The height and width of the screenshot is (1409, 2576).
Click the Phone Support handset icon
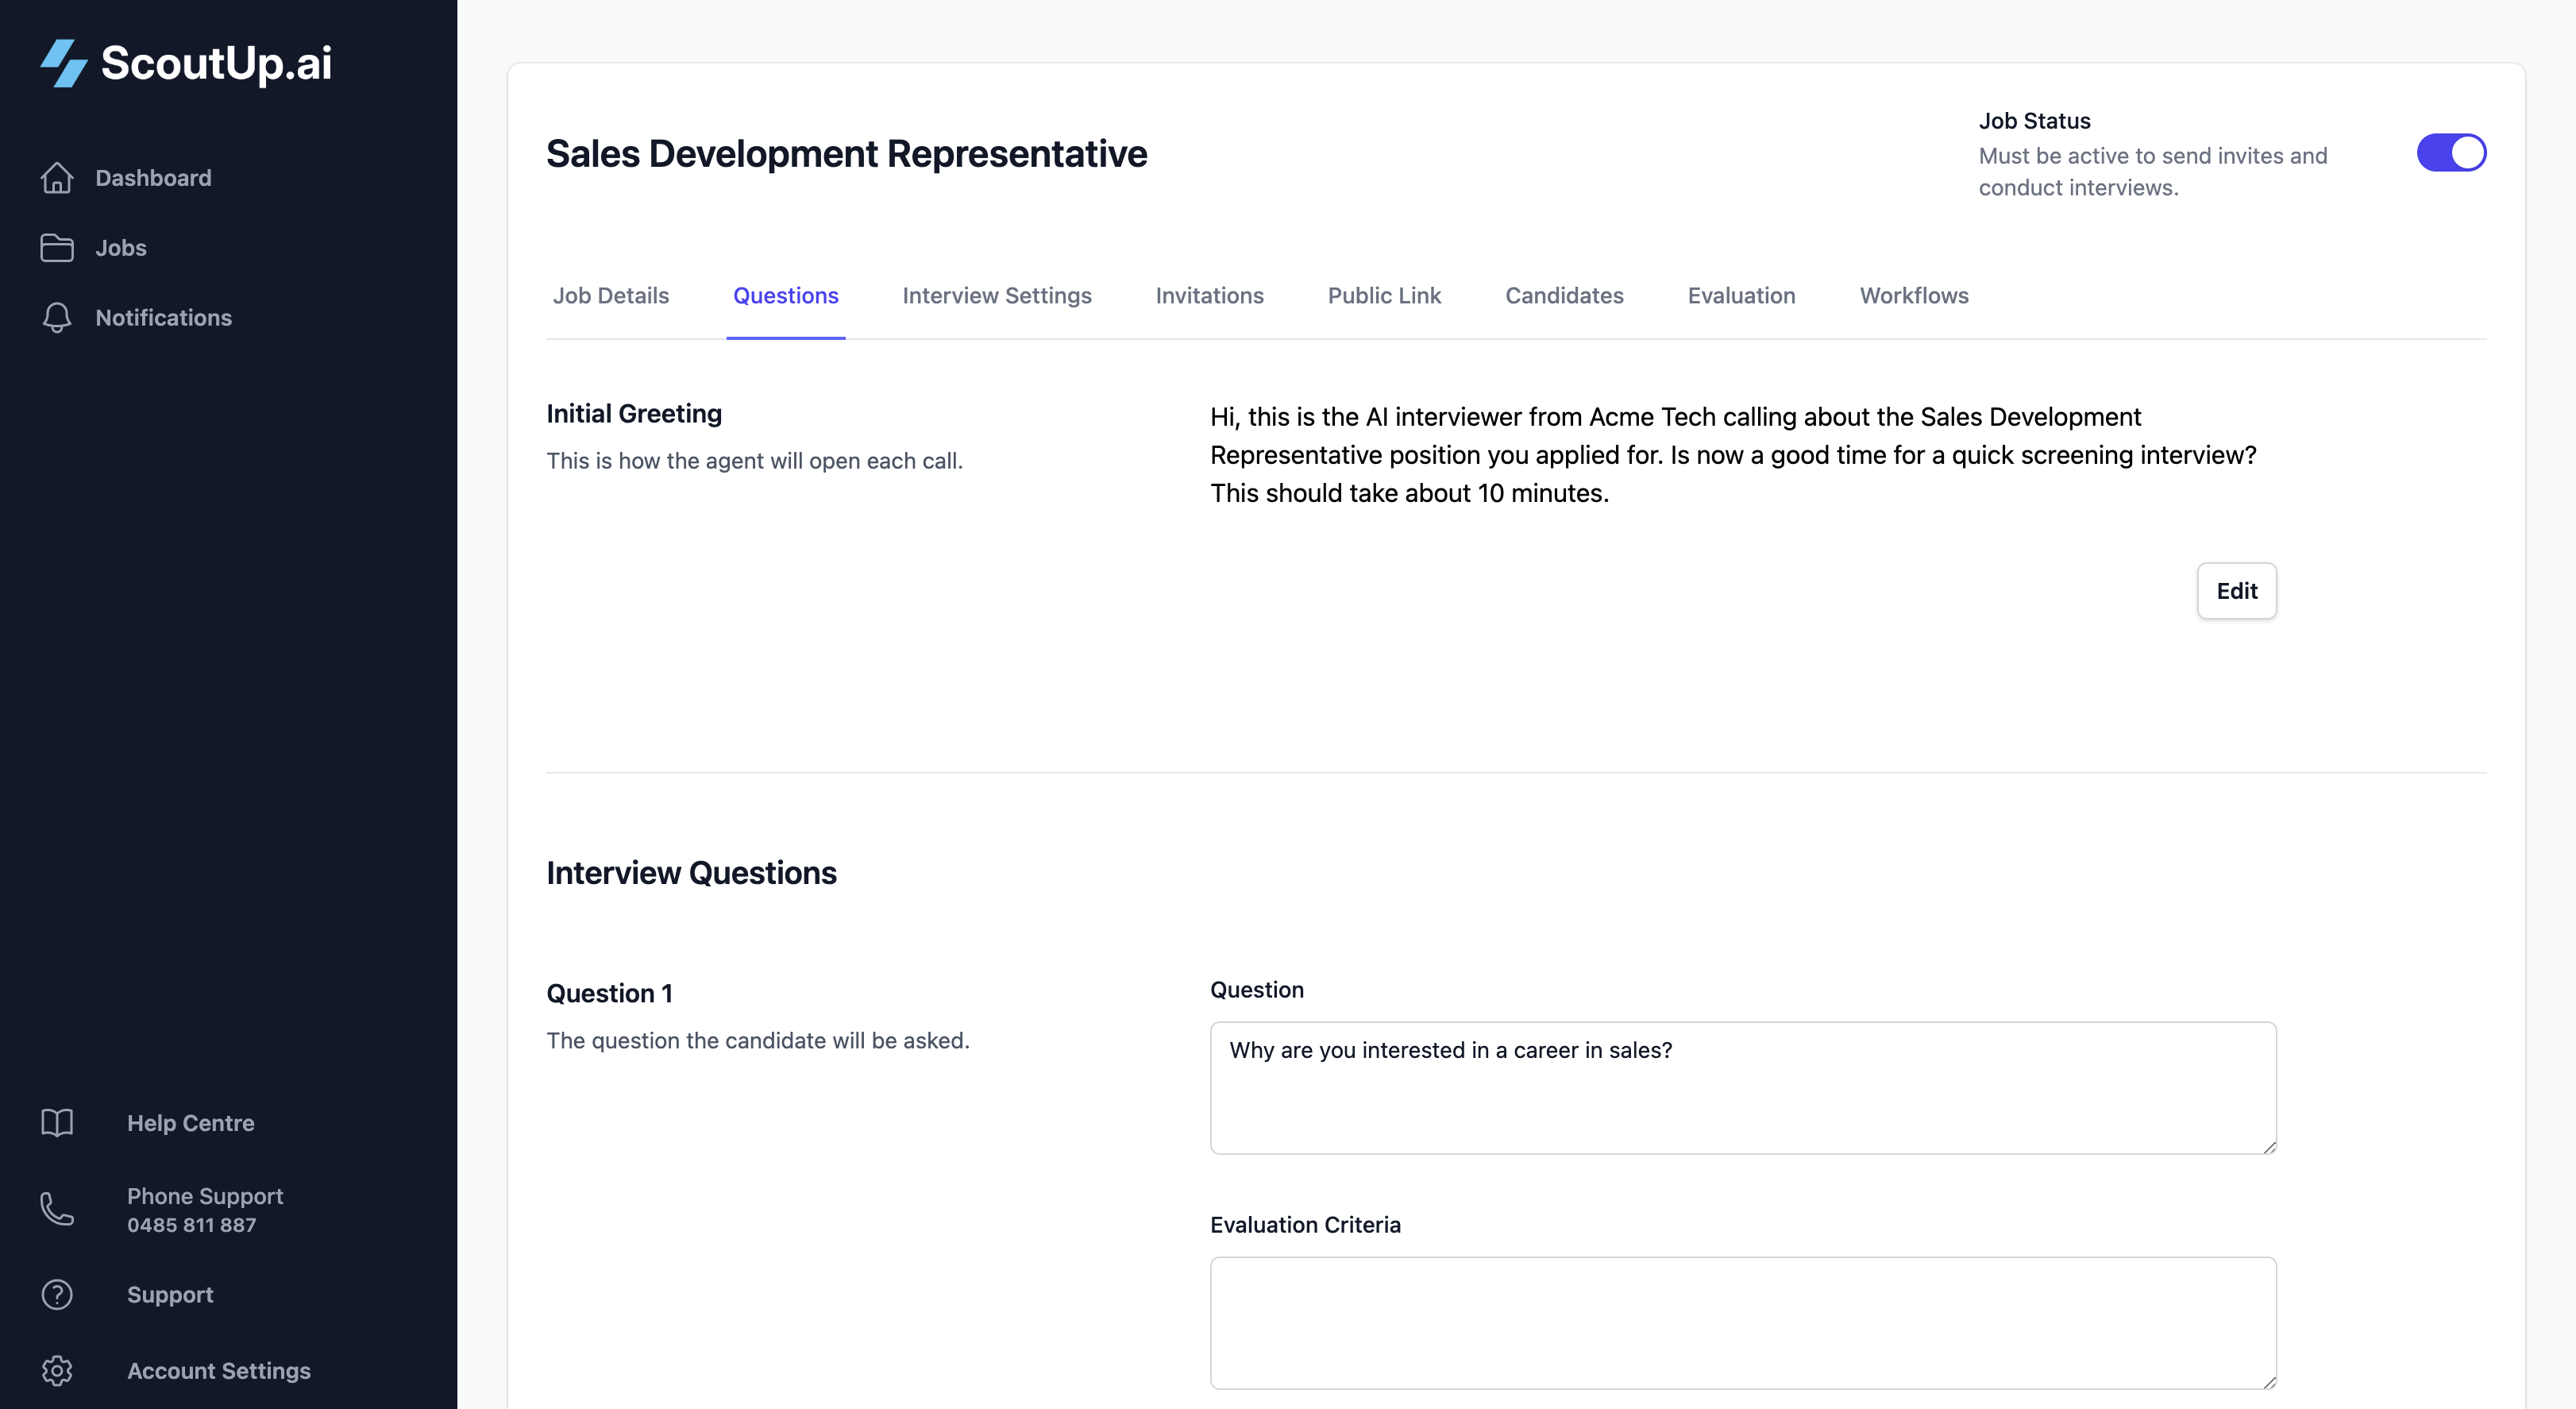pyautogui.click(x=57, y=1209)
